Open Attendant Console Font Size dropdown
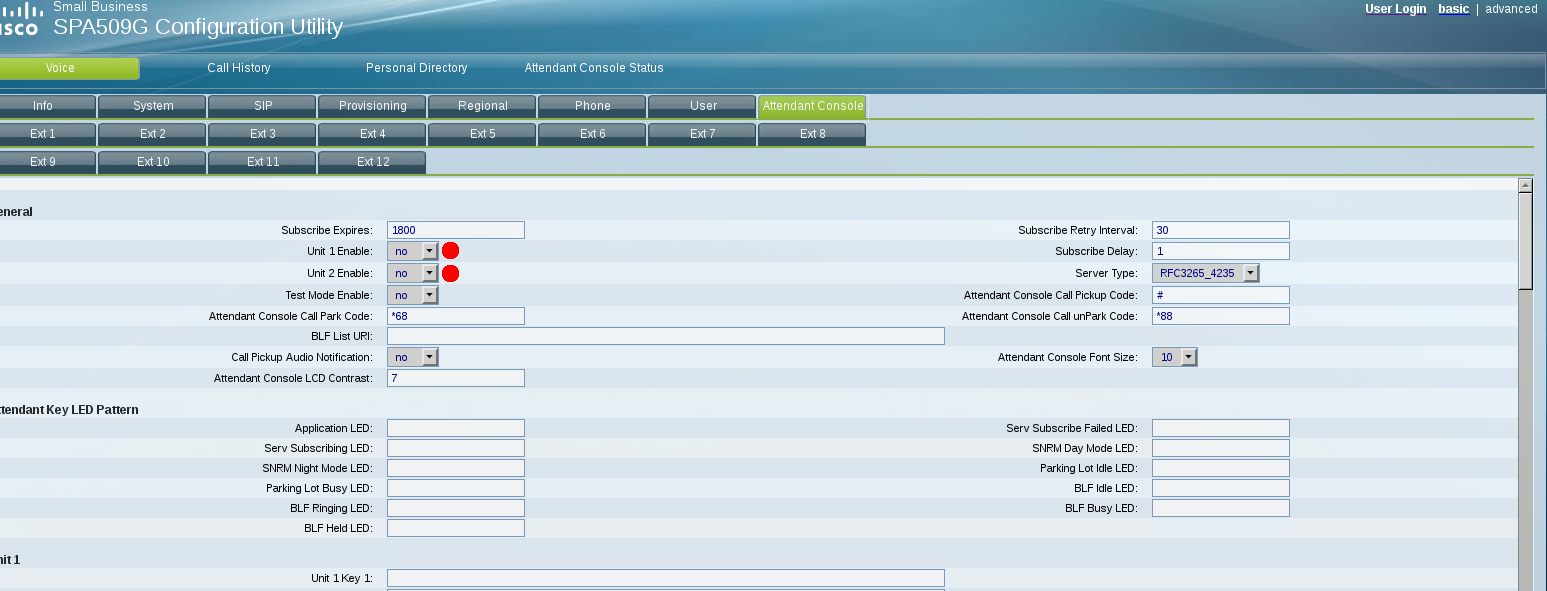 pyautogui.click(x=1174, y=357)
